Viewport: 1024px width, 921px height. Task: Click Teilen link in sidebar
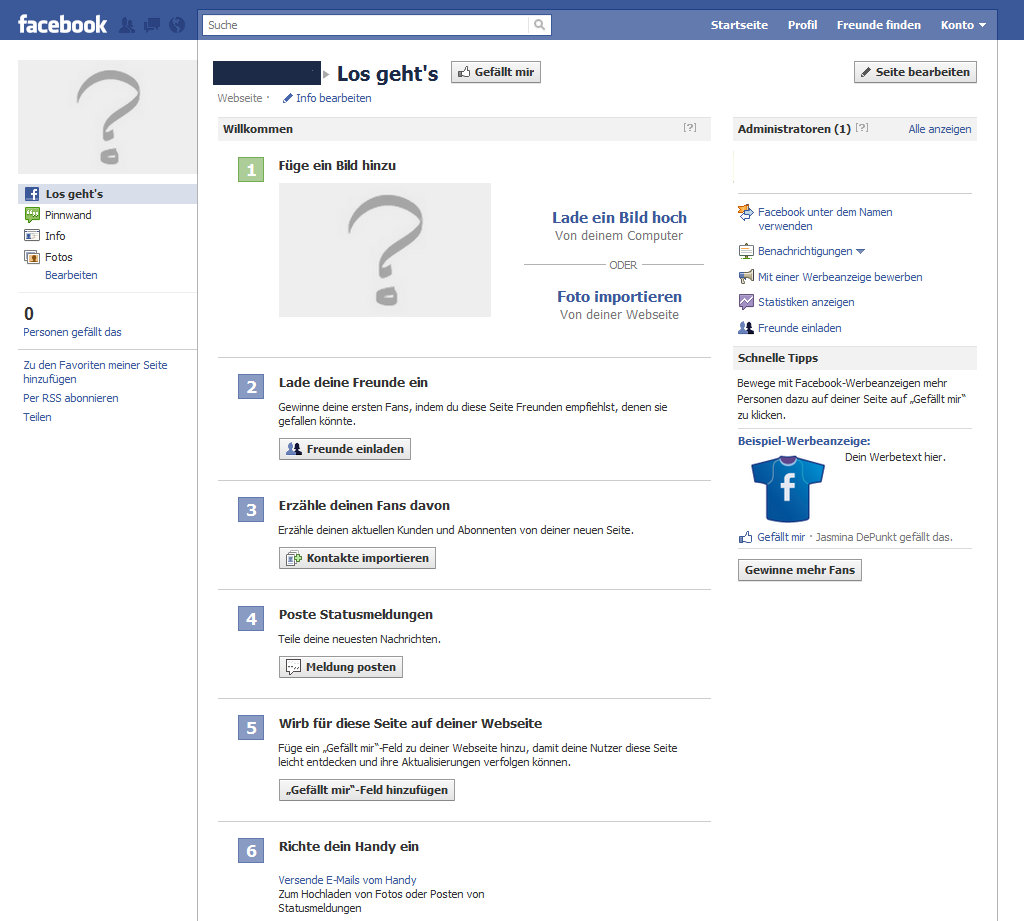pyautogui.click(x=37, y=417)
